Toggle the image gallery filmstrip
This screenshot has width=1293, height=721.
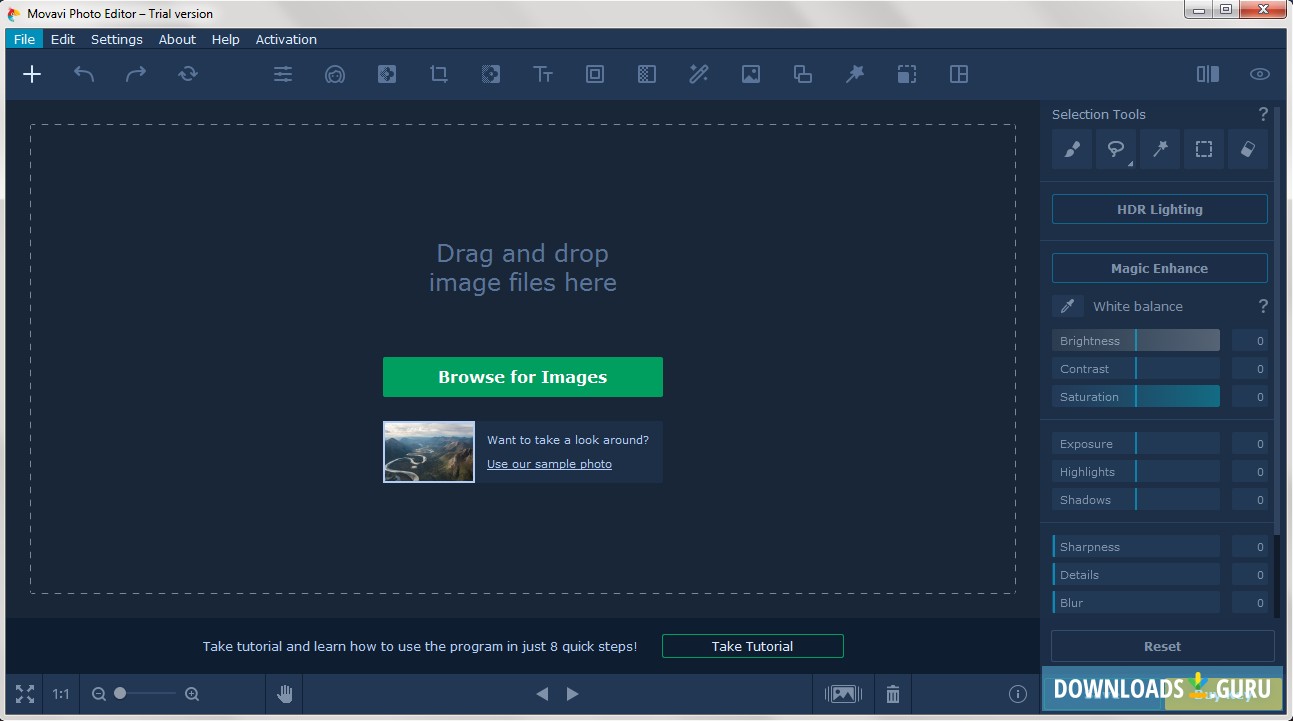(x=843, y=694)
